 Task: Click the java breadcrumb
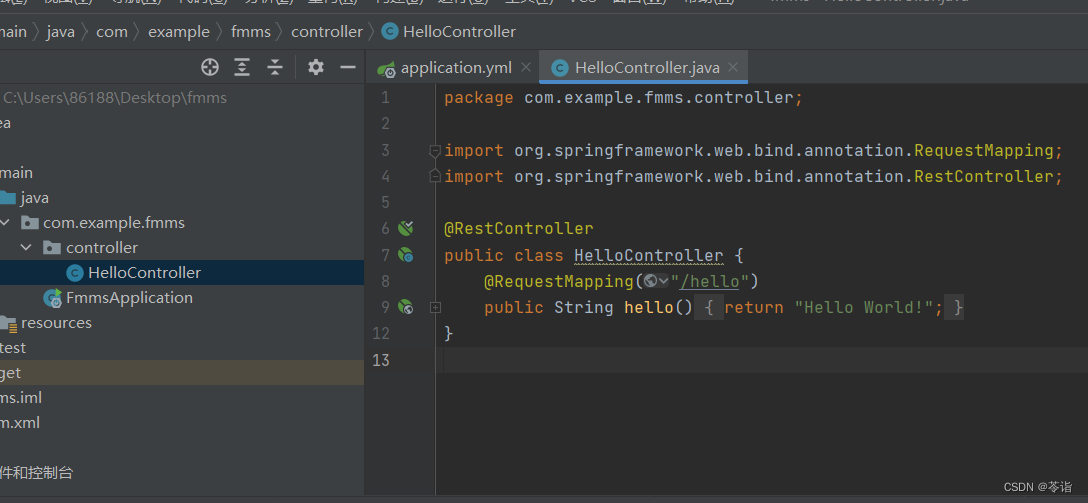61,32
